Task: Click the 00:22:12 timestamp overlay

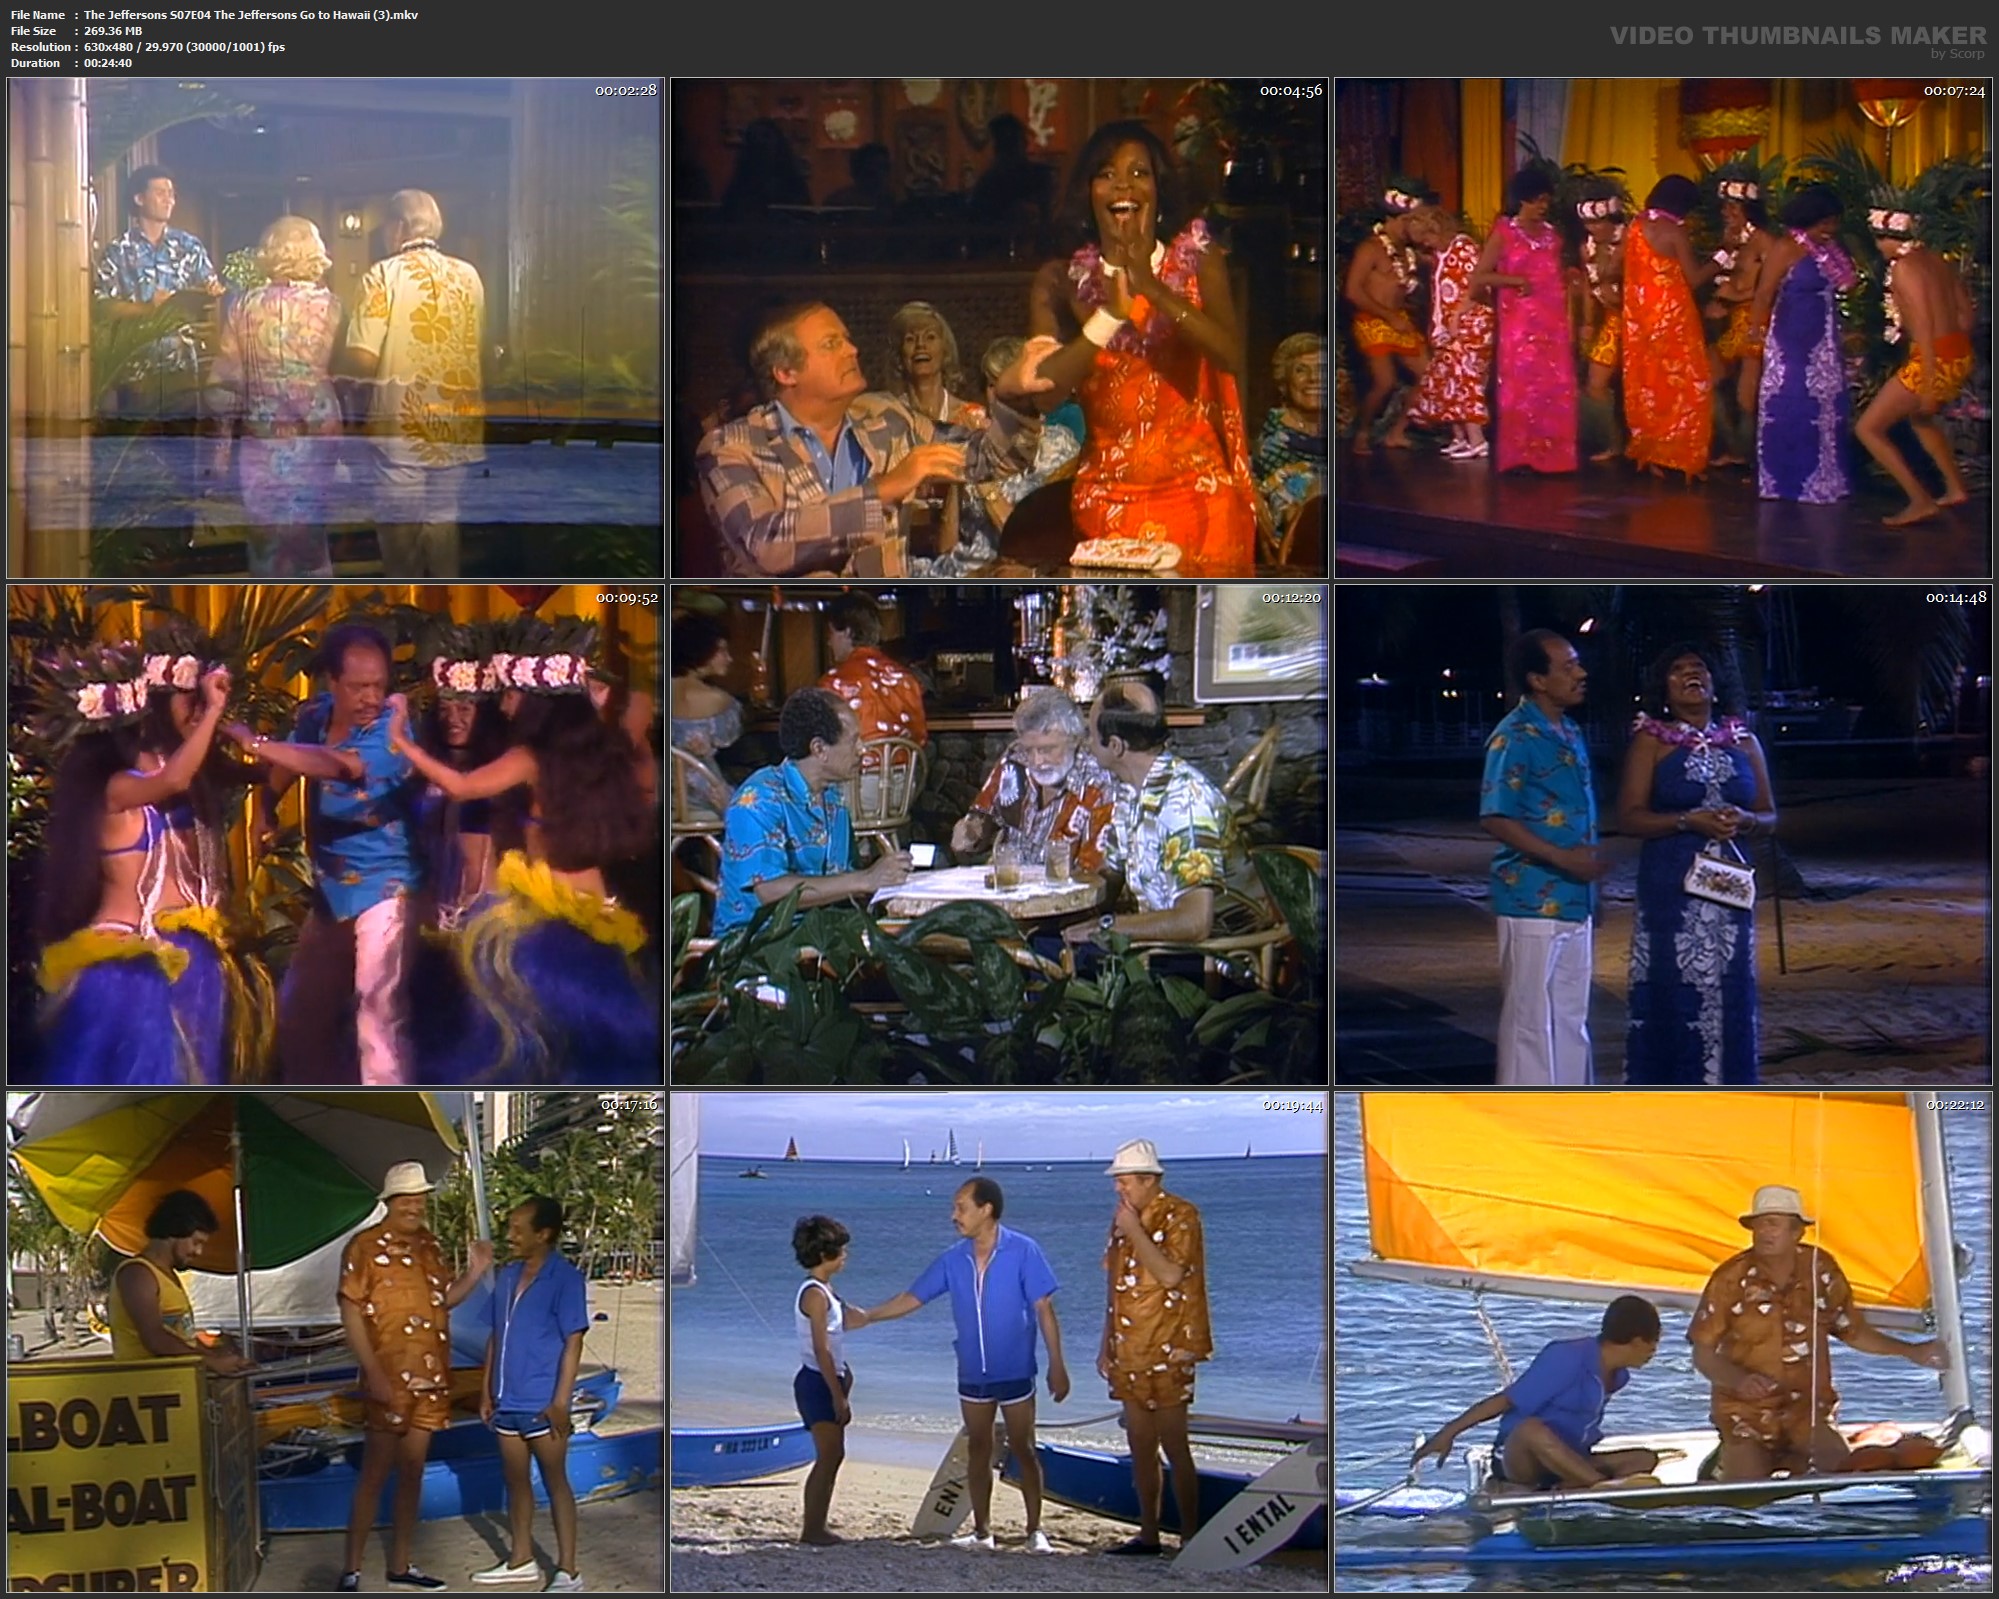Action: (1954, 1105)
